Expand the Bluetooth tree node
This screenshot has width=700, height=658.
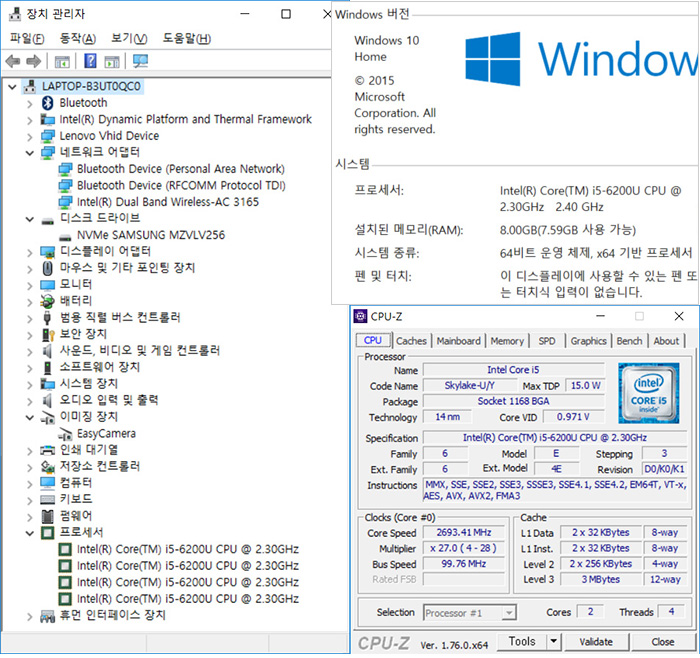tap(29, 104)
